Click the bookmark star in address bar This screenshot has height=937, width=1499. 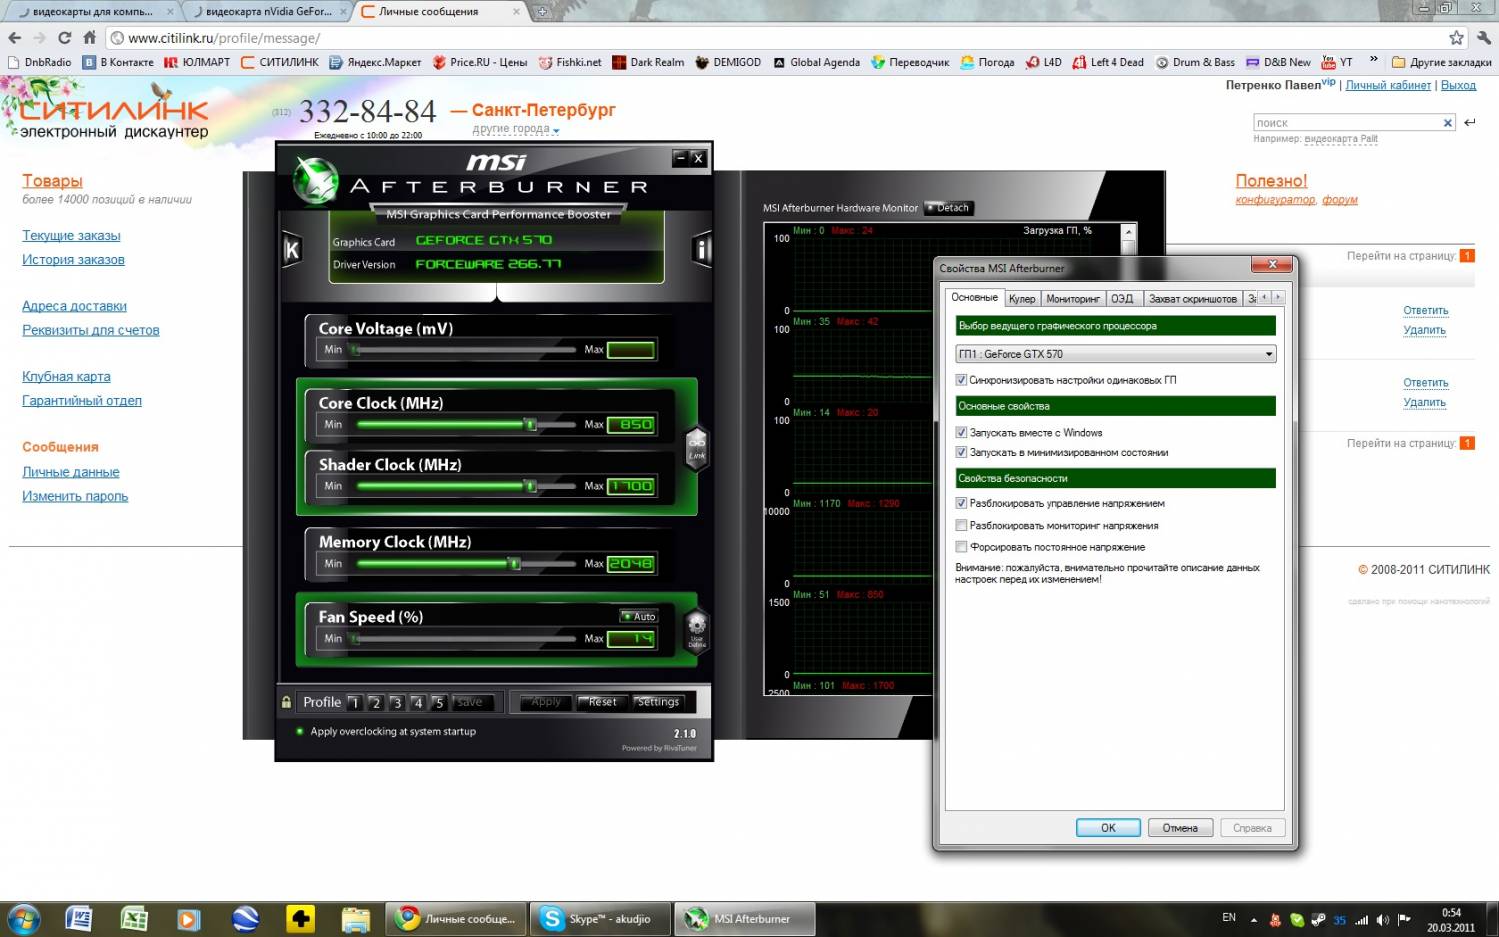[x=1456, y=38]
